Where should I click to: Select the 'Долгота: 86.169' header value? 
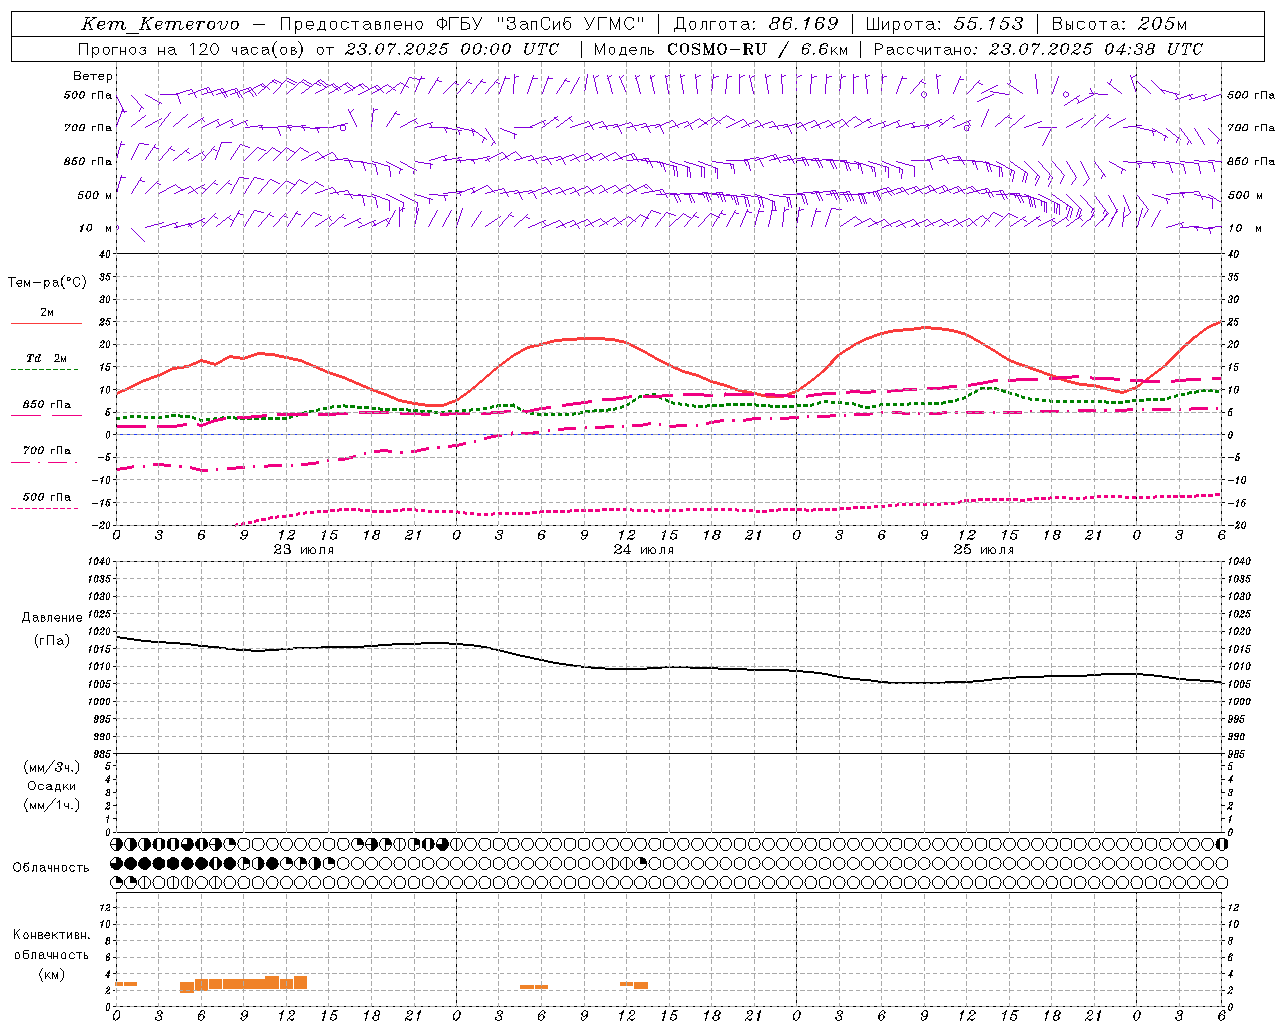(755, 24)
